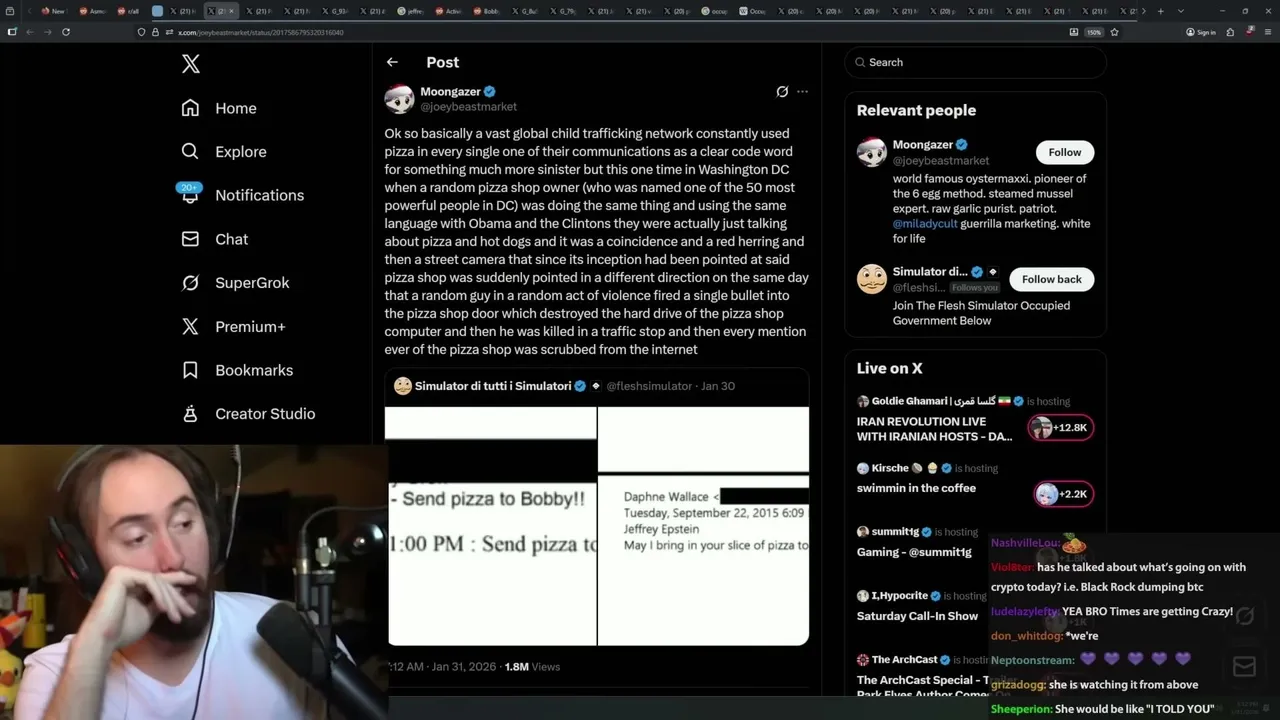The height and width of the screenshot is (720, 1280).
Task: Click the browser address bar URL
Action: coord(261,32)
